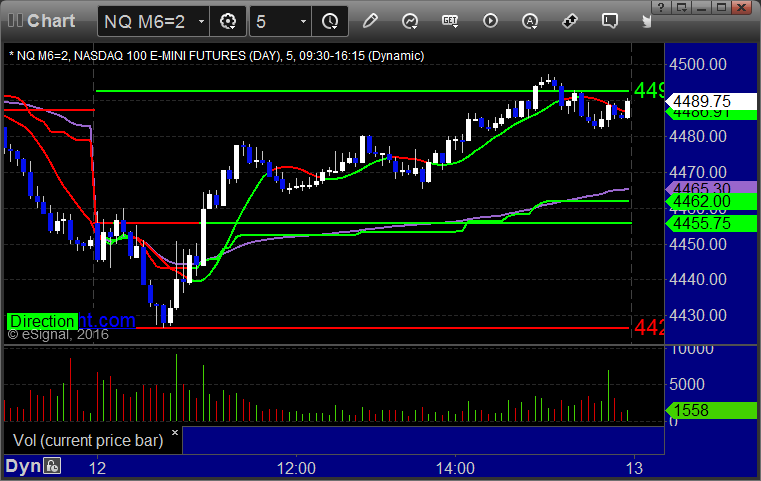Click the green 4455.75 price marker
The width and height of the screenshot is (761, 481).
pyautogui.click(x=711, y=223)
